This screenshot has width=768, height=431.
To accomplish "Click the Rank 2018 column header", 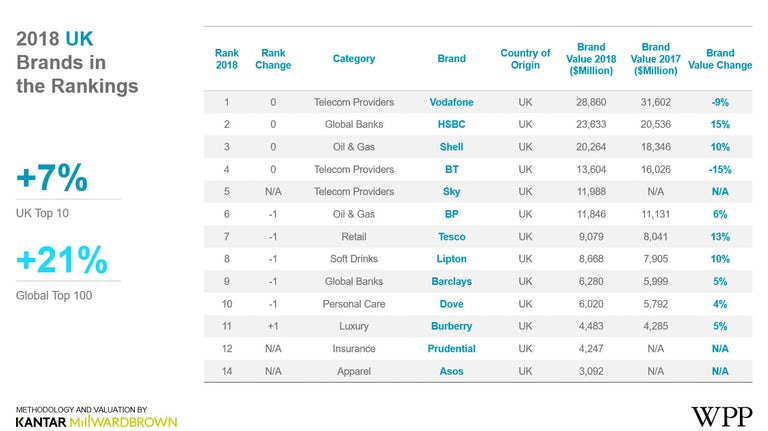I will click(227, 59).
